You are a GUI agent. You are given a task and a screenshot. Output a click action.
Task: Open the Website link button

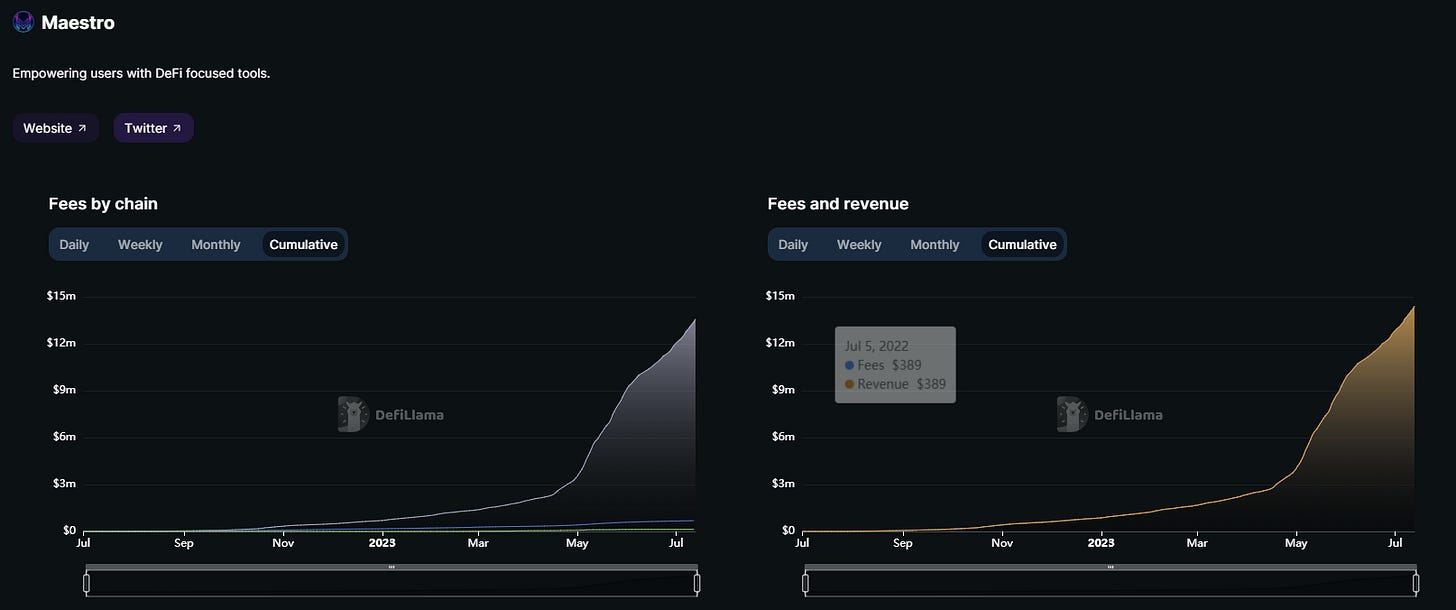[55, 128]
